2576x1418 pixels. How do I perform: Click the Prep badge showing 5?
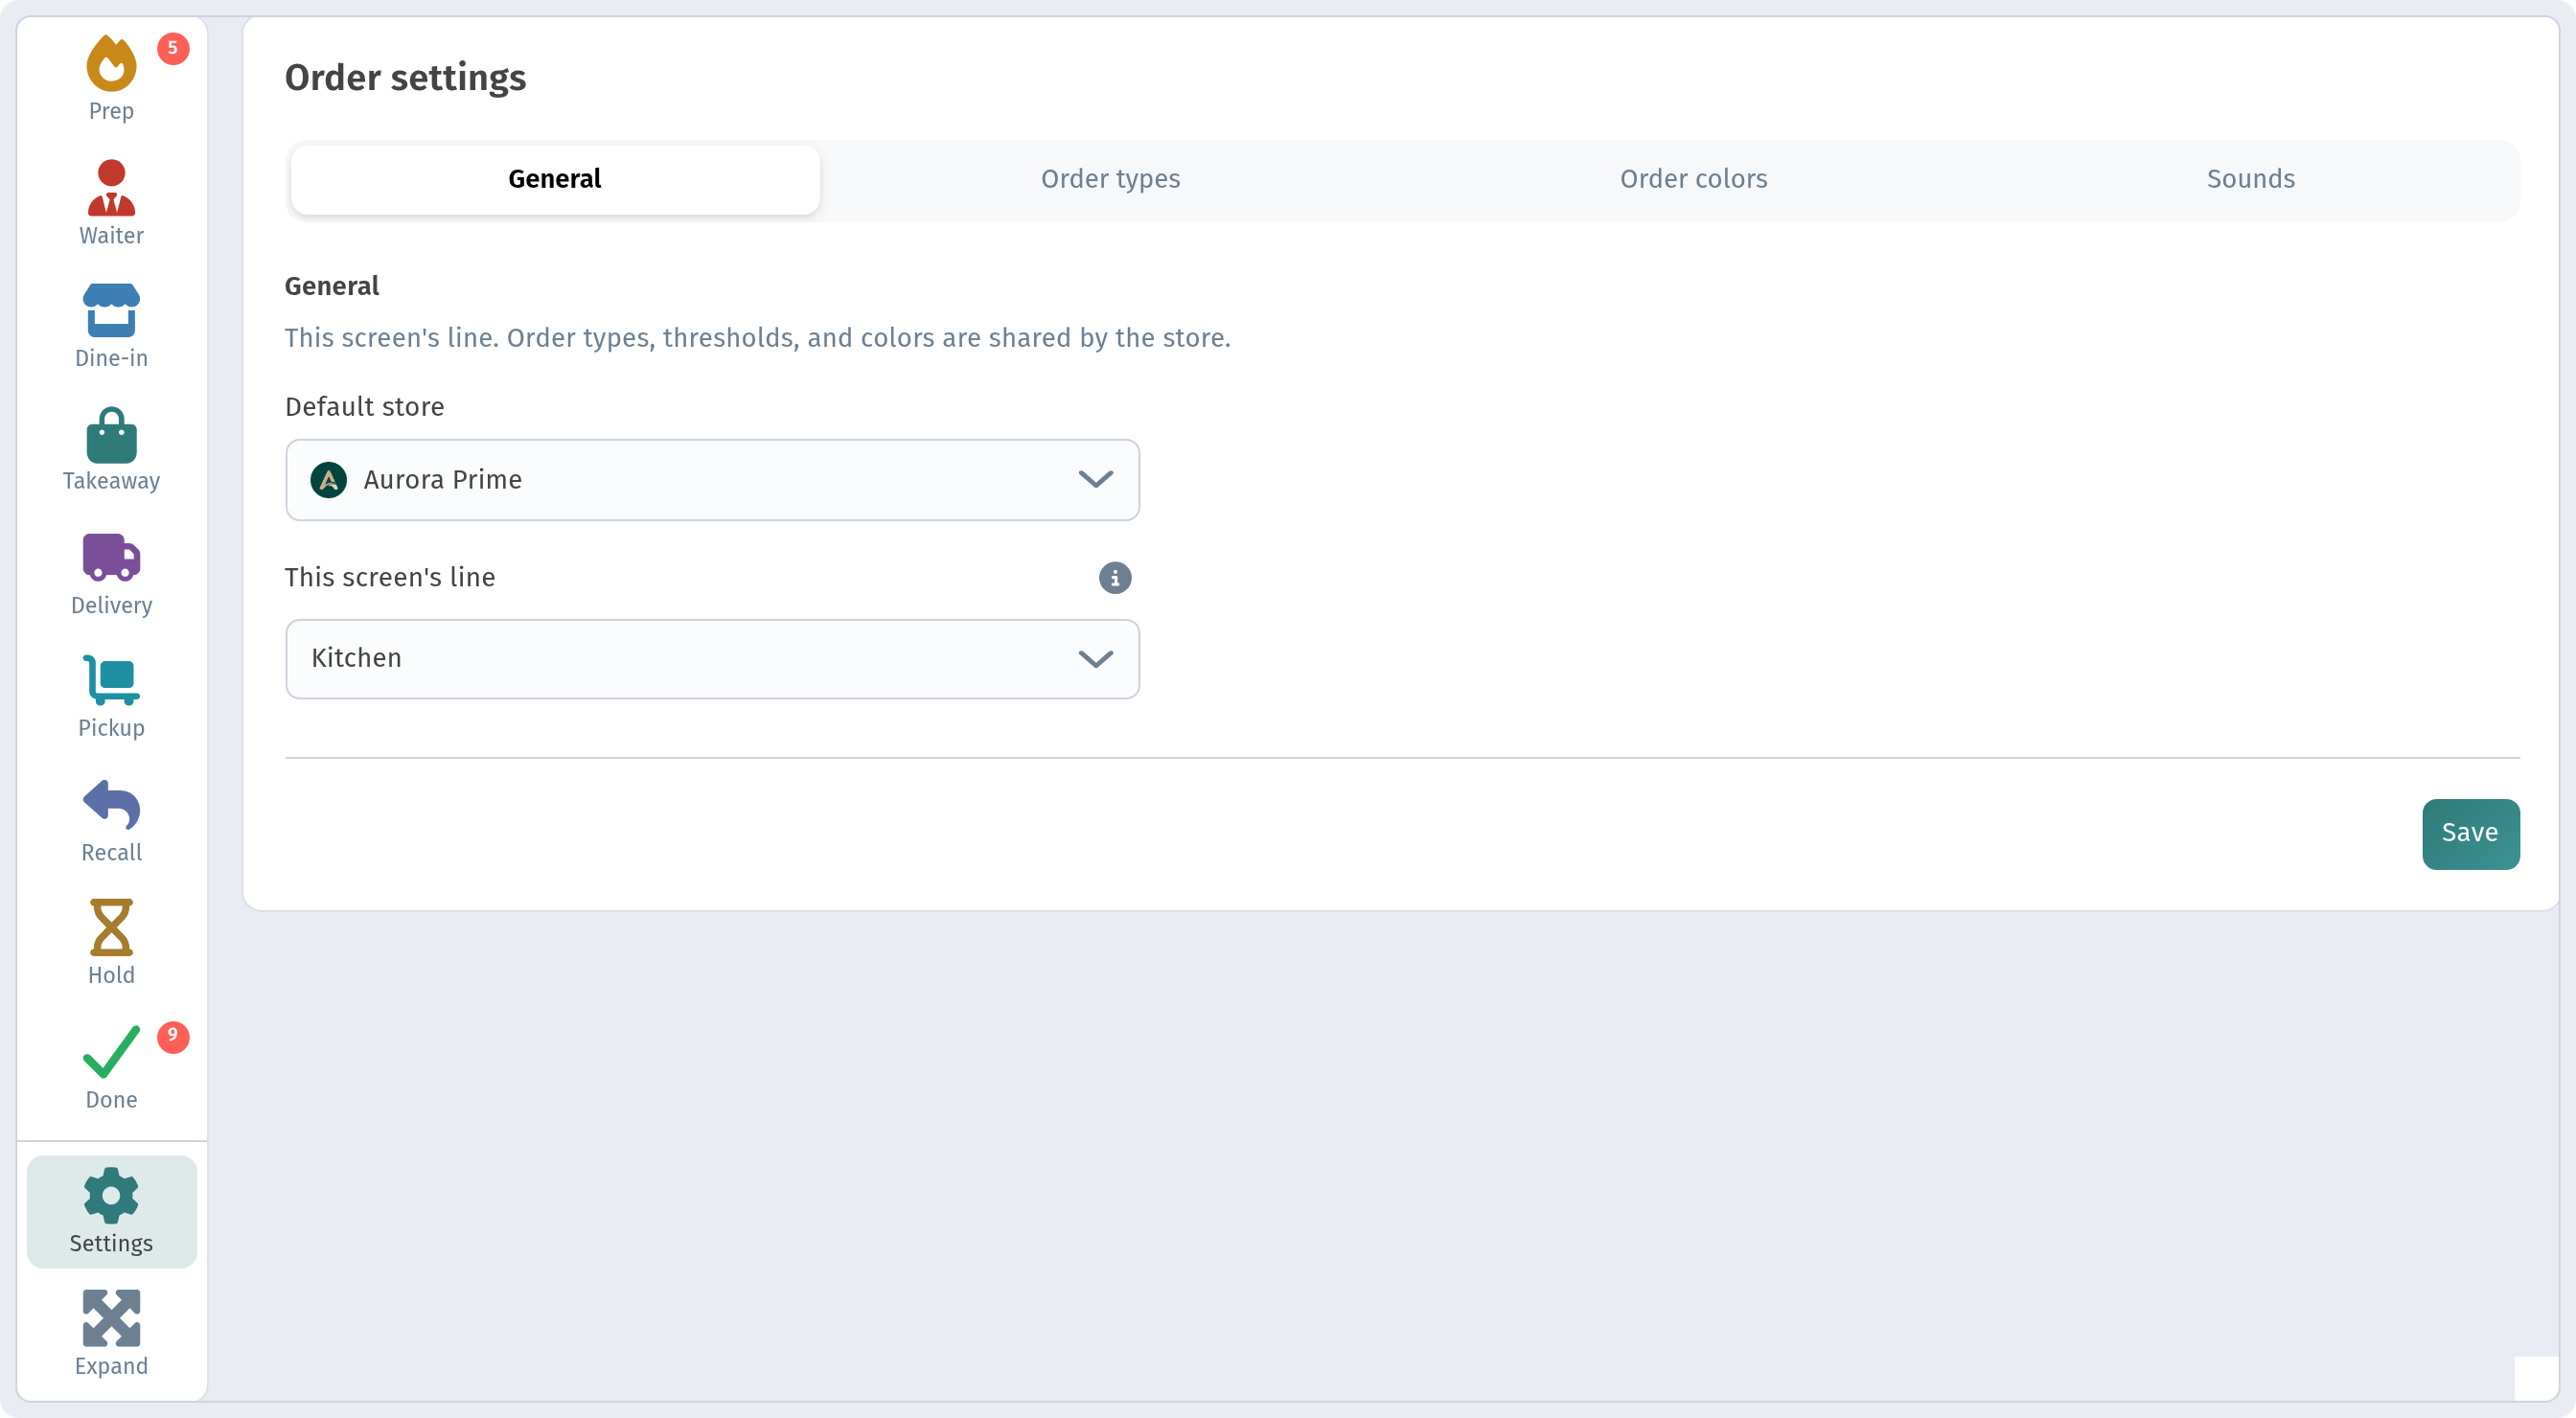pos(173,48)
